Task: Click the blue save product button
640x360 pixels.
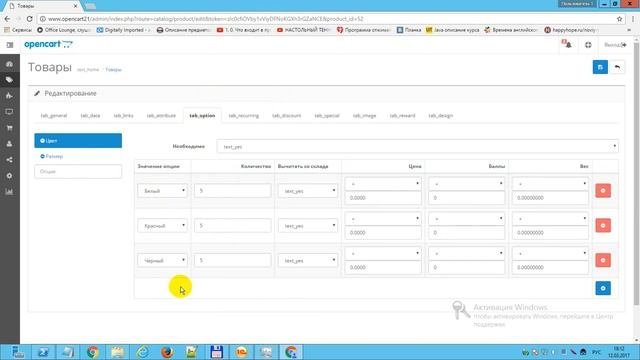Action: [x=600, y=67]
